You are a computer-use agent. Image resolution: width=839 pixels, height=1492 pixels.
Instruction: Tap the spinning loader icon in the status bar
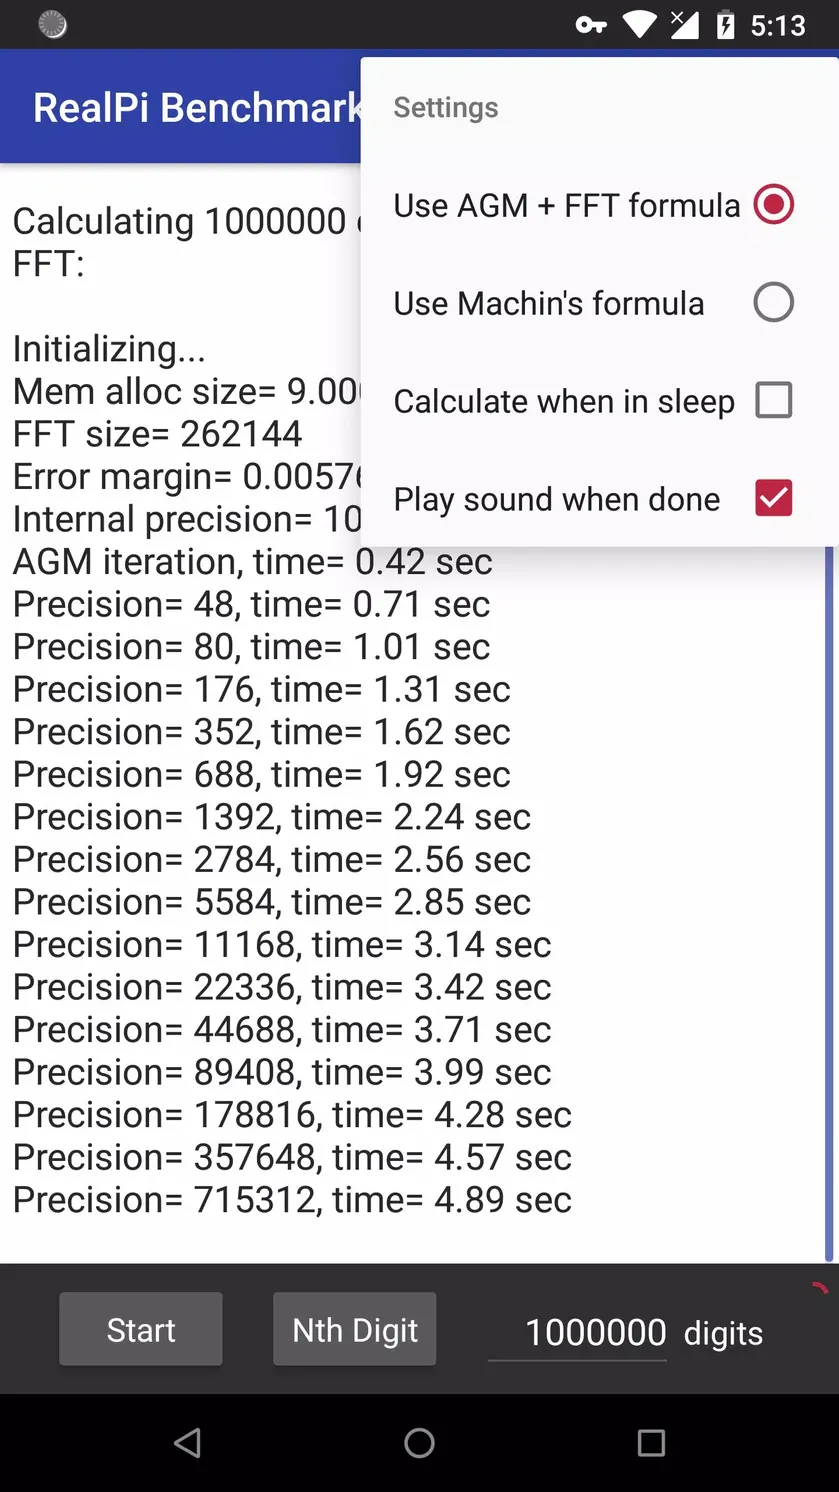click(52, 25)
